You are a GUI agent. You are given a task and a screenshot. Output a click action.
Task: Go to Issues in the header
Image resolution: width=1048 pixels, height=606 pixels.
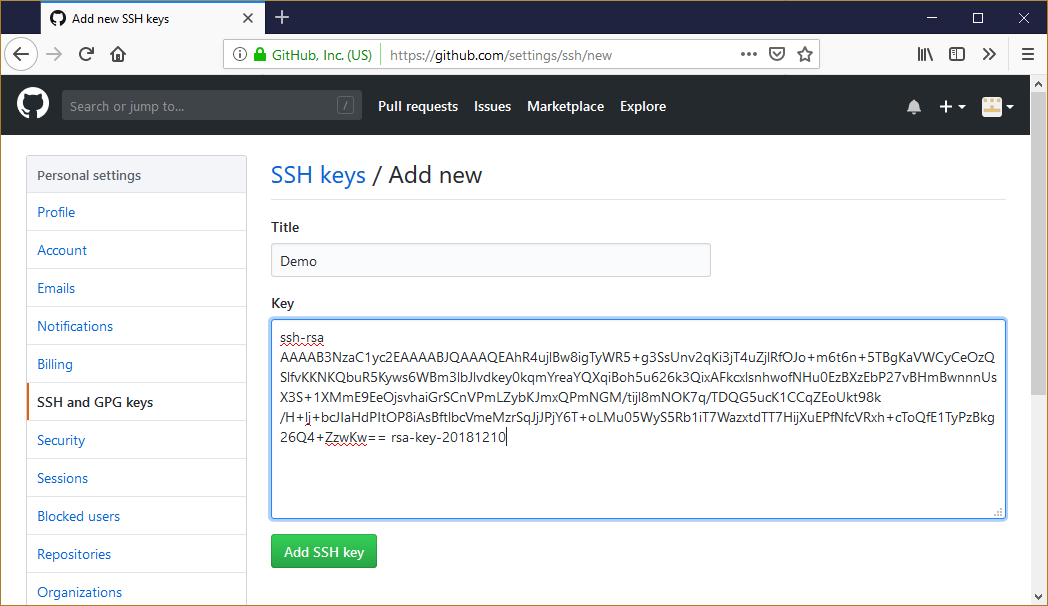click(492, 106)
